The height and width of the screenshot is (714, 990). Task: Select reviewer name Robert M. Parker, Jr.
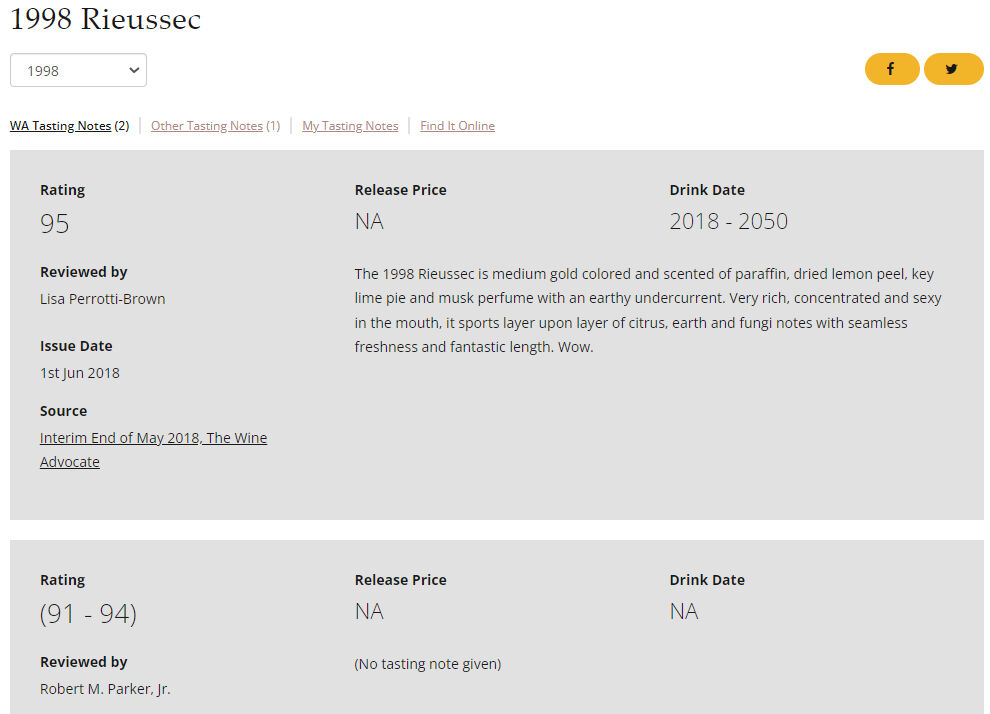click(x=105, y=689)
